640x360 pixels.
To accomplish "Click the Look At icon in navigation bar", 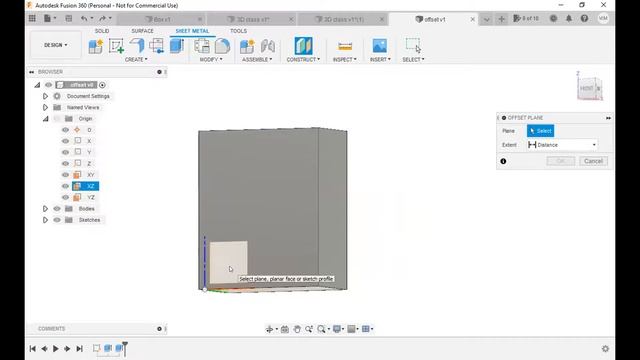I will [285, 329].
